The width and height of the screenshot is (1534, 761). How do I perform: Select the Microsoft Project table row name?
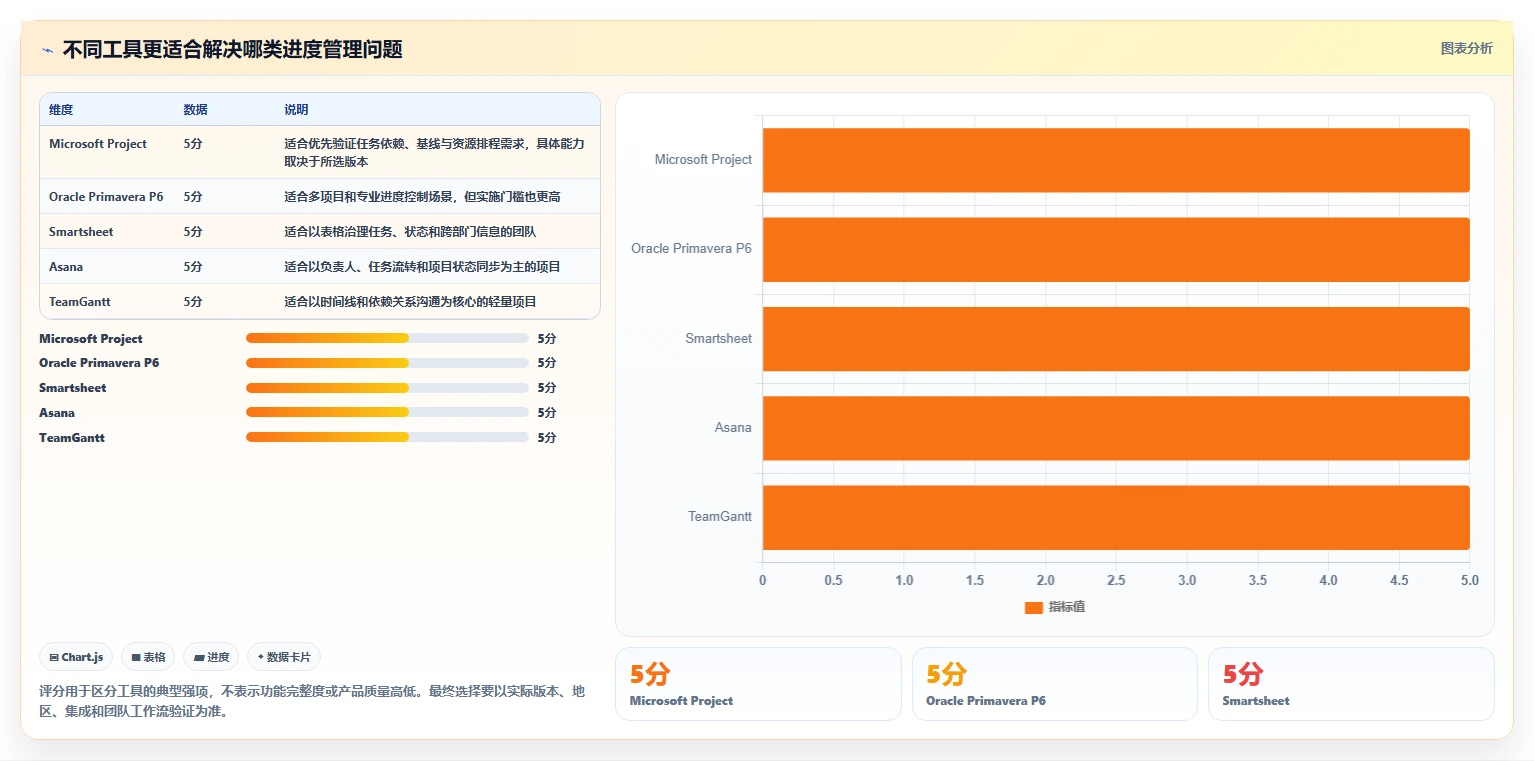point(98,144)
